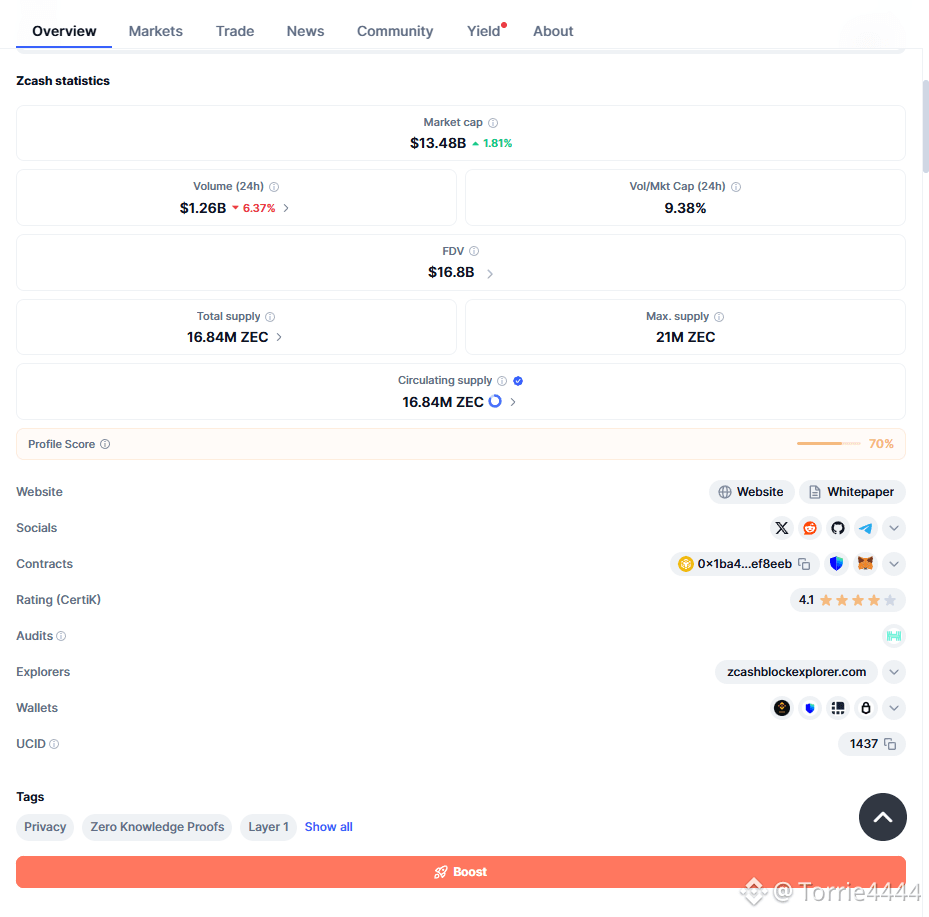Click the scroll-to-top arrow button
Viewport: 929px width, 917px height.
click(882, 817)
